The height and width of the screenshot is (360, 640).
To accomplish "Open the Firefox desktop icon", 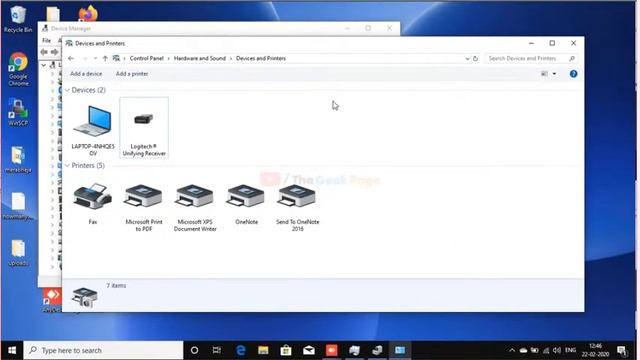I will 88,13.
